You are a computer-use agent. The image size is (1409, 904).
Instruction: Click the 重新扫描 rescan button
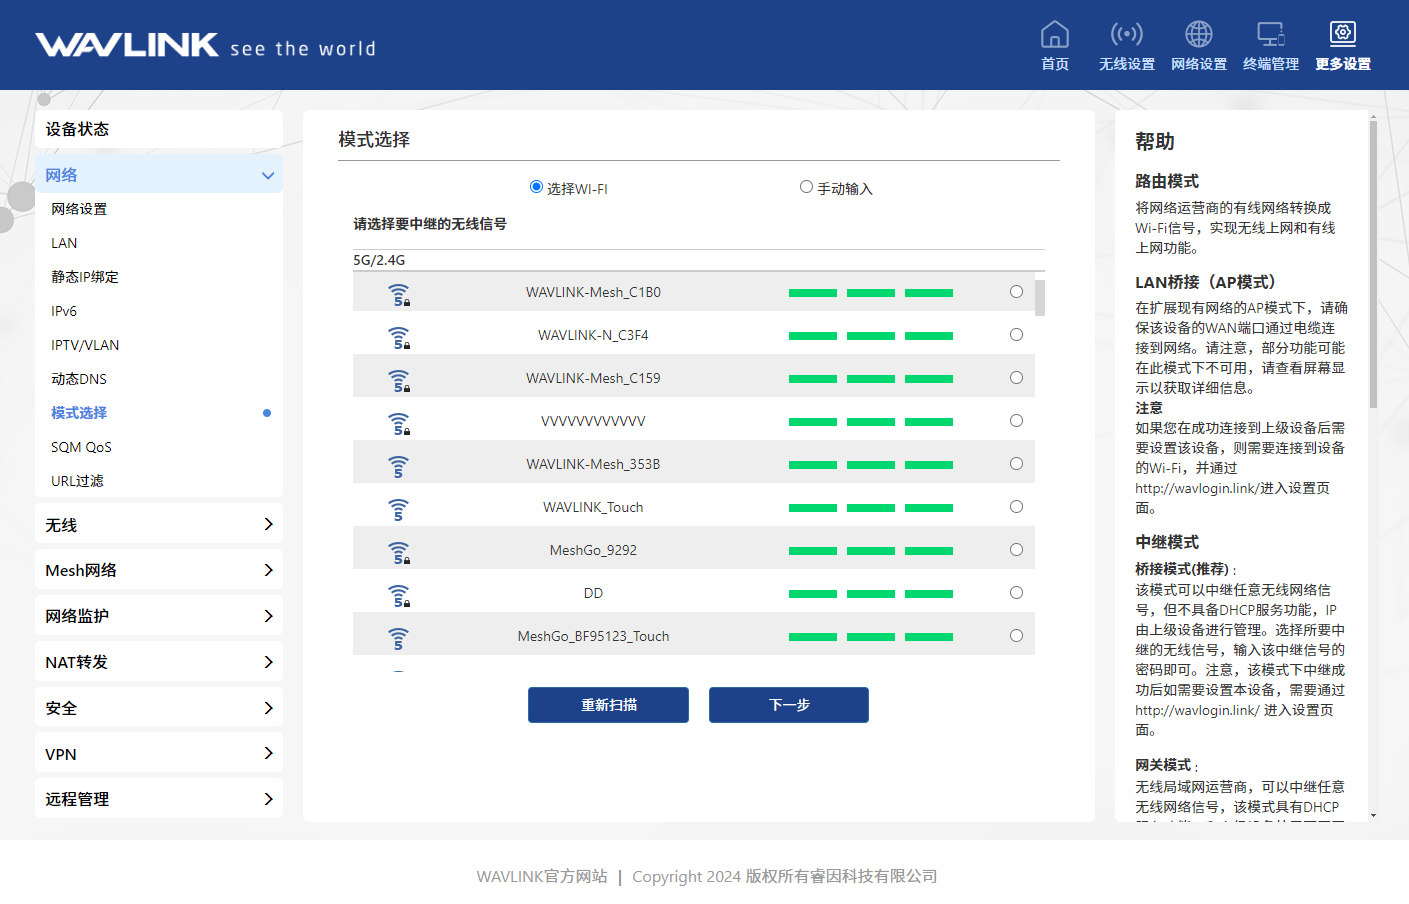pyautogui.click(x=608, y=705)
